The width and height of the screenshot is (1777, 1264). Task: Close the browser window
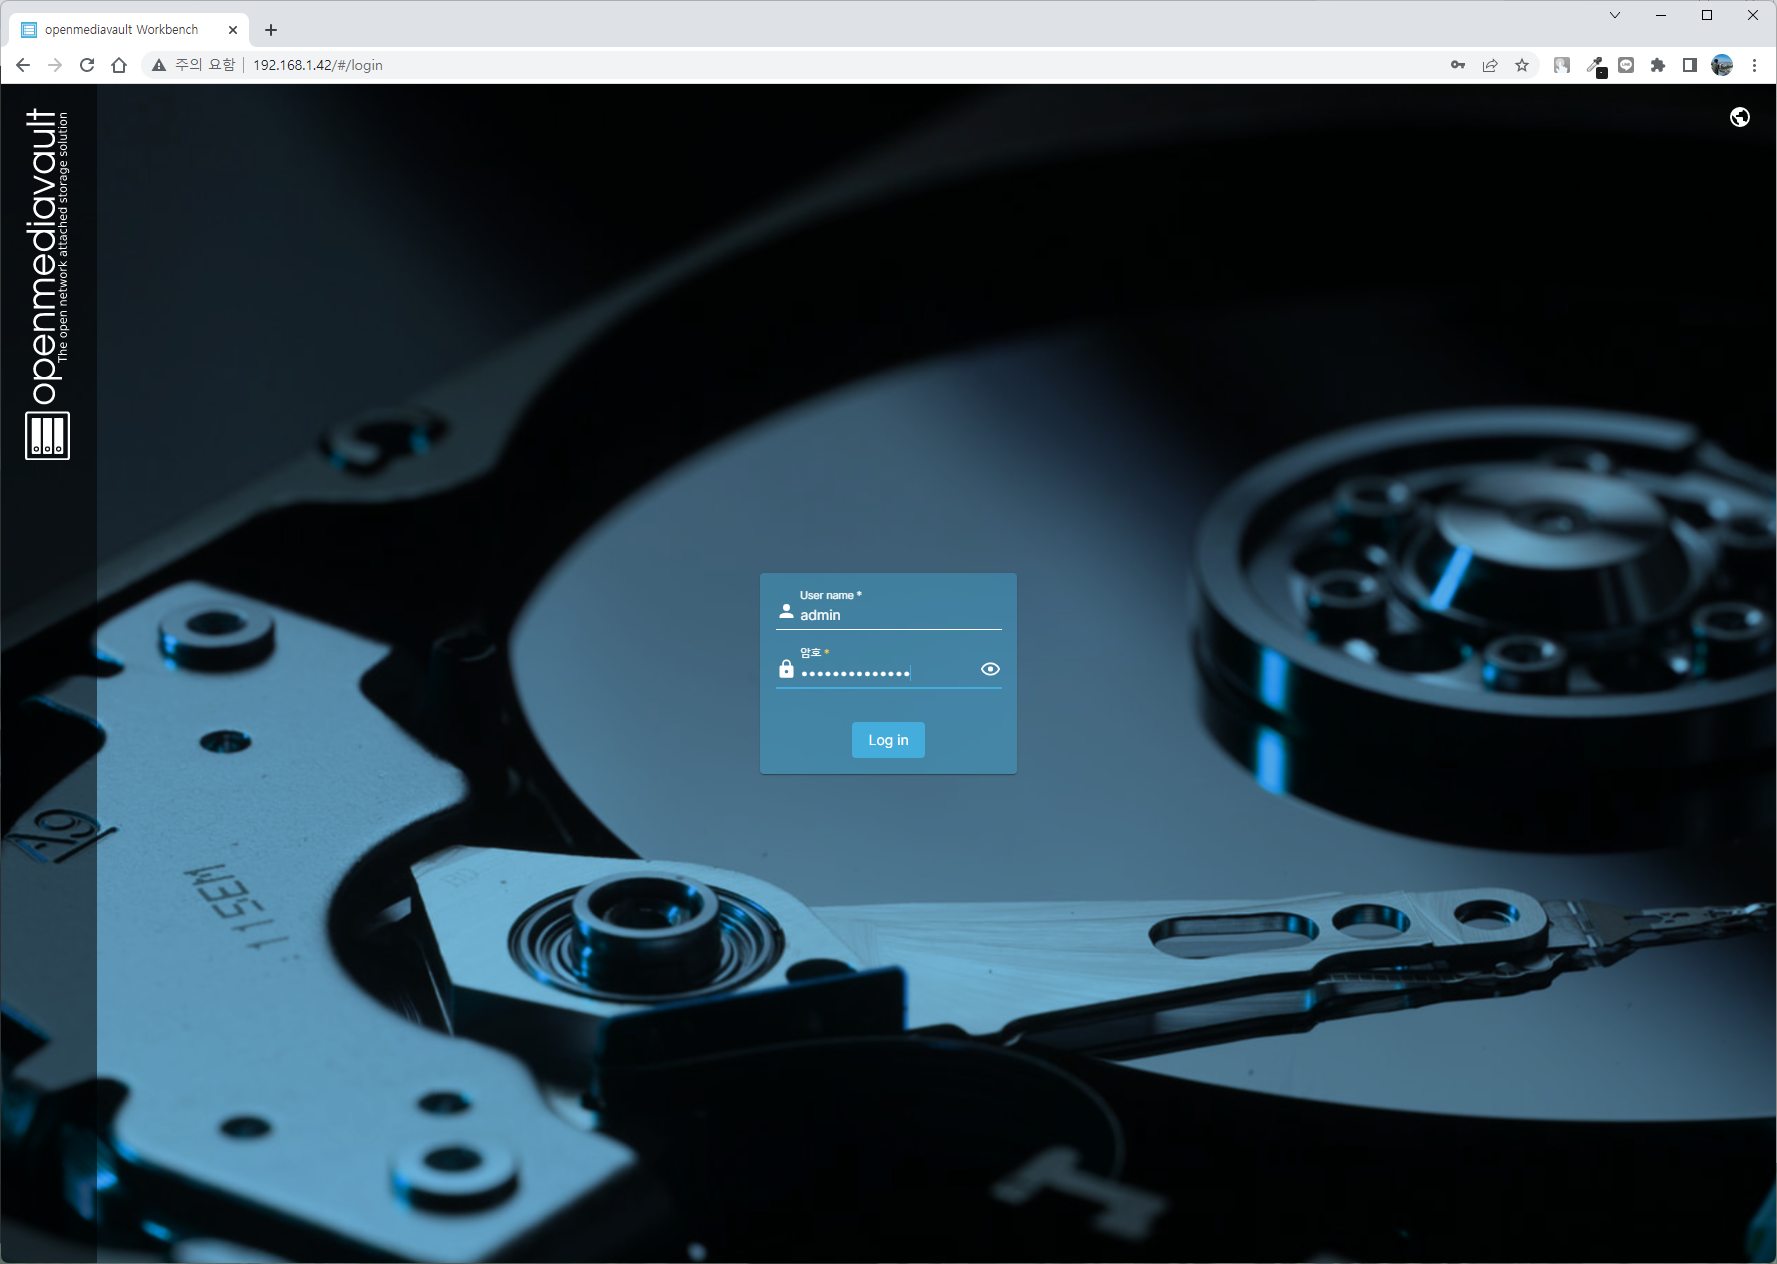pyautogui.click(x=1753, y=15)
